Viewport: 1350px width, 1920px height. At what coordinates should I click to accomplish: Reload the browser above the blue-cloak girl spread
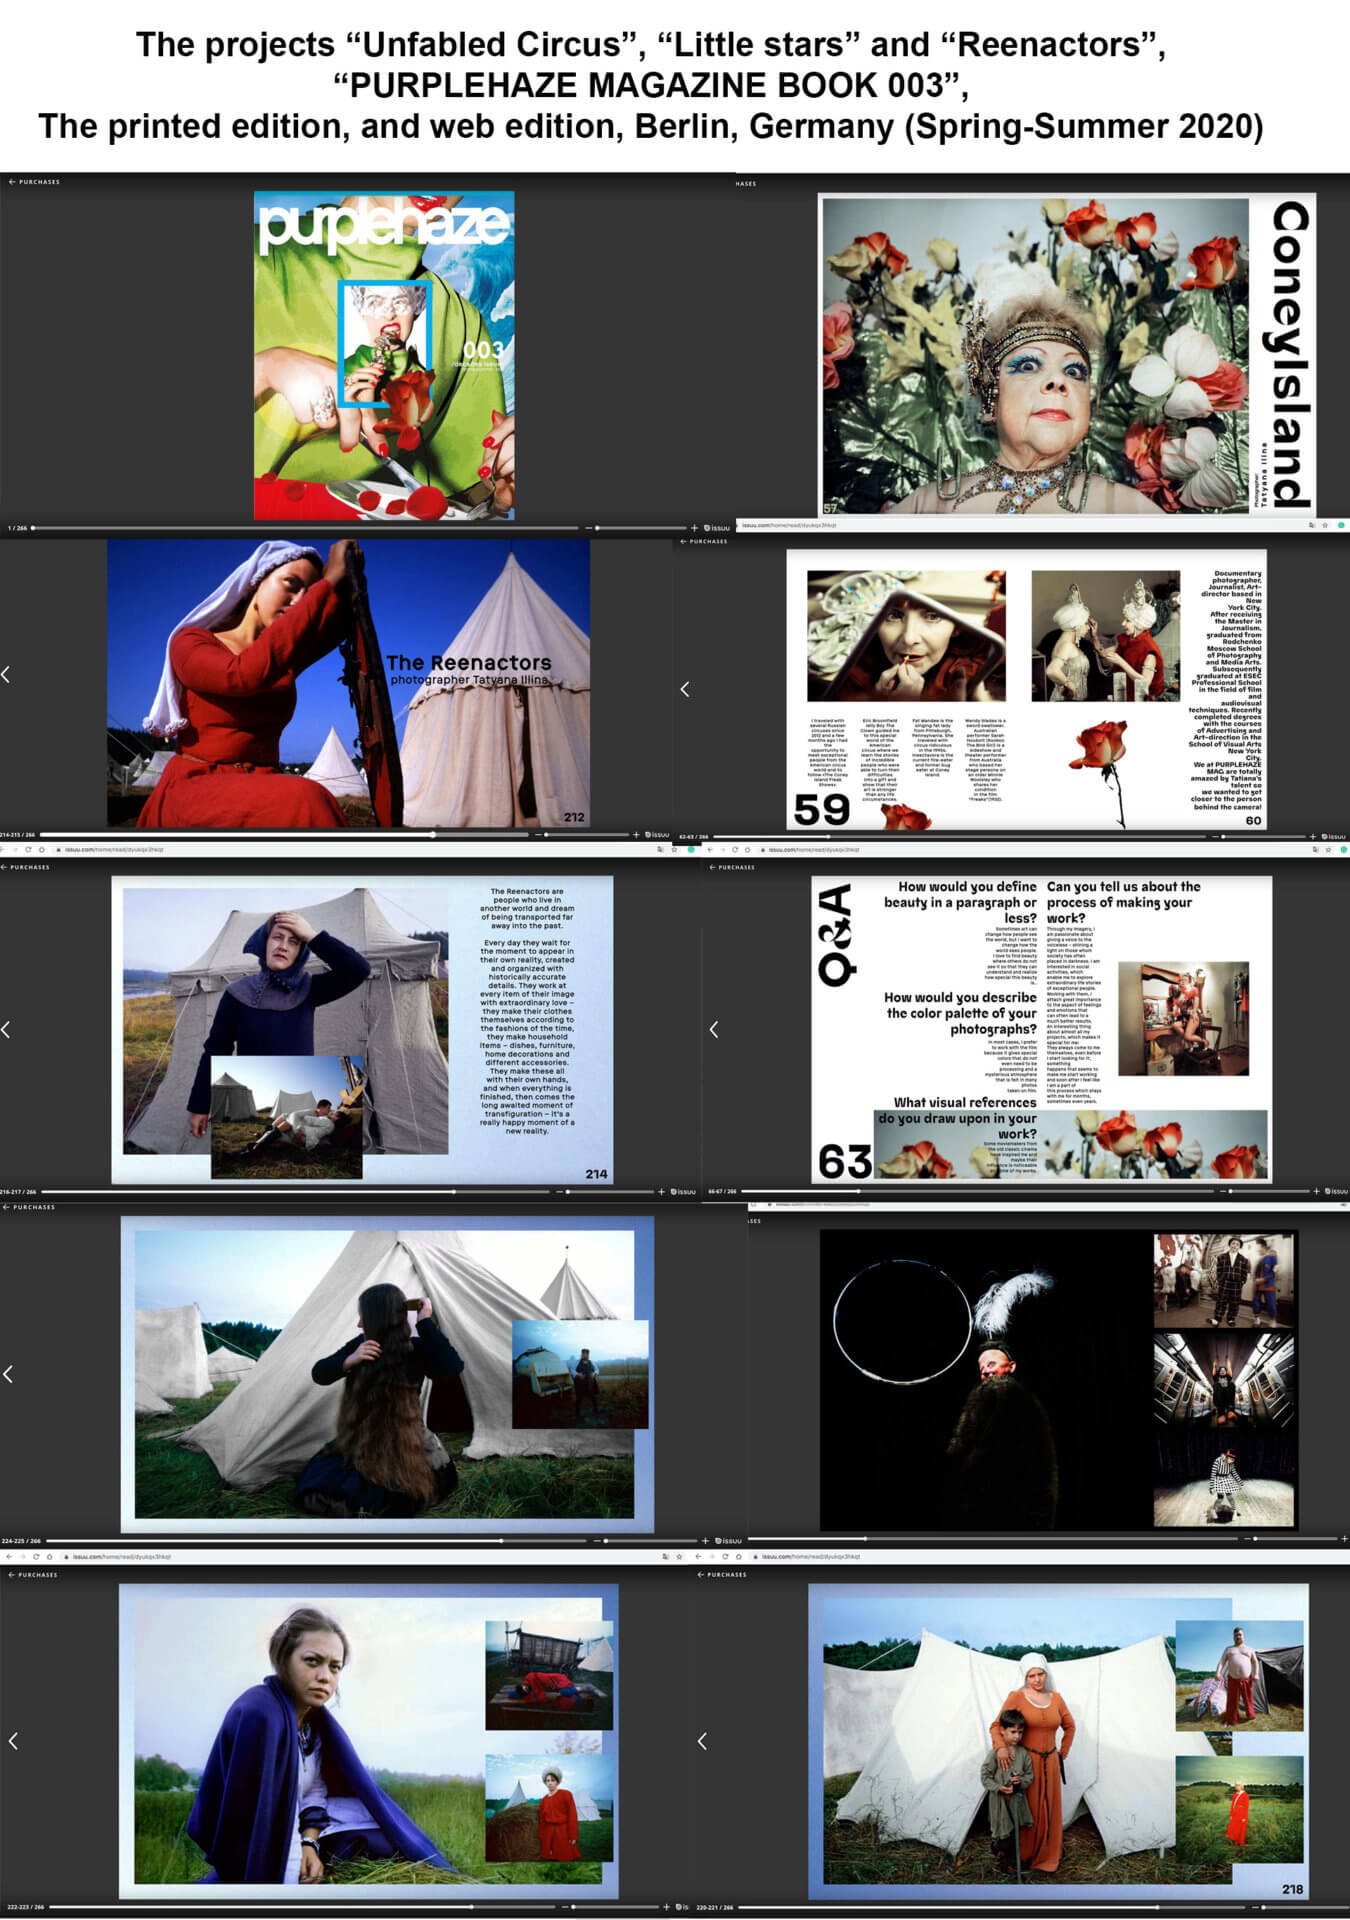click(x=36, y=1556)
